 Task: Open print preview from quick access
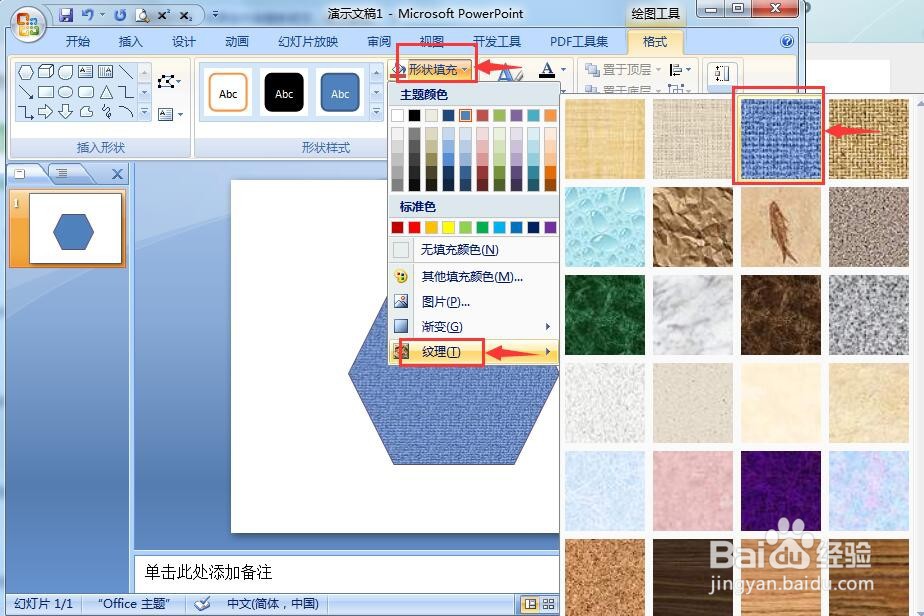pyautogui.click(x=142, y=15)
